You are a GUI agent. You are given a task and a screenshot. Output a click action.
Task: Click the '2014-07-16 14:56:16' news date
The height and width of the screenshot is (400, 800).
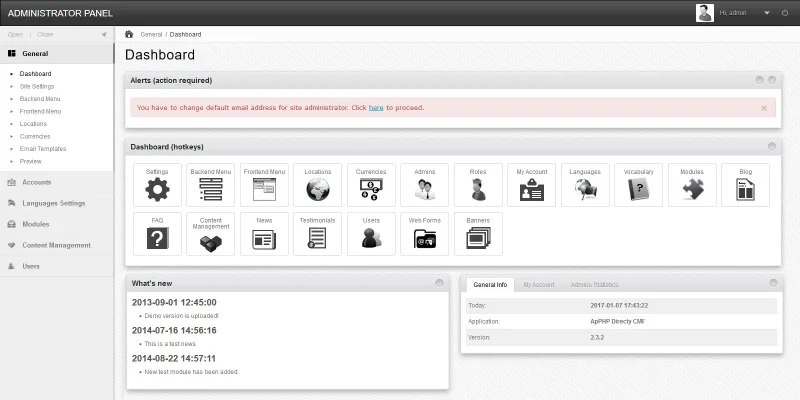coord(174,331)
